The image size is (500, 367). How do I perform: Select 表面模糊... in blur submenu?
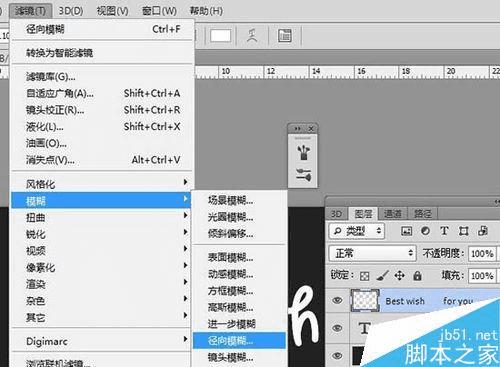[239, 257]
